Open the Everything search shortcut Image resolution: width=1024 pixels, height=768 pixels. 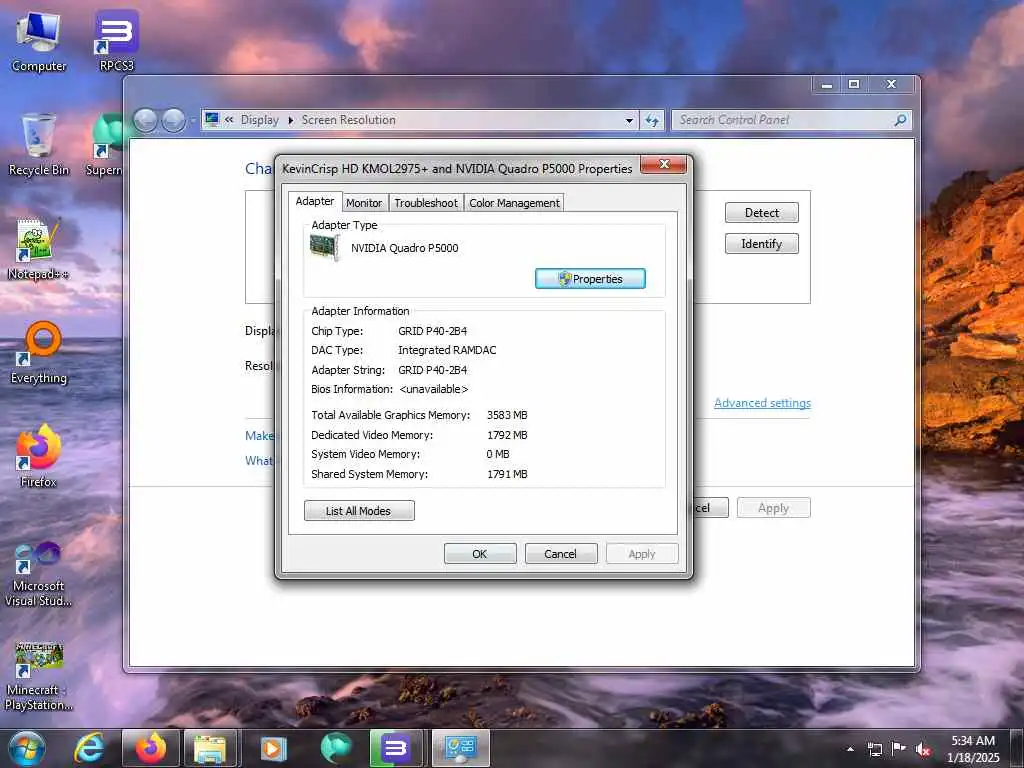click(x=39, y=353)
